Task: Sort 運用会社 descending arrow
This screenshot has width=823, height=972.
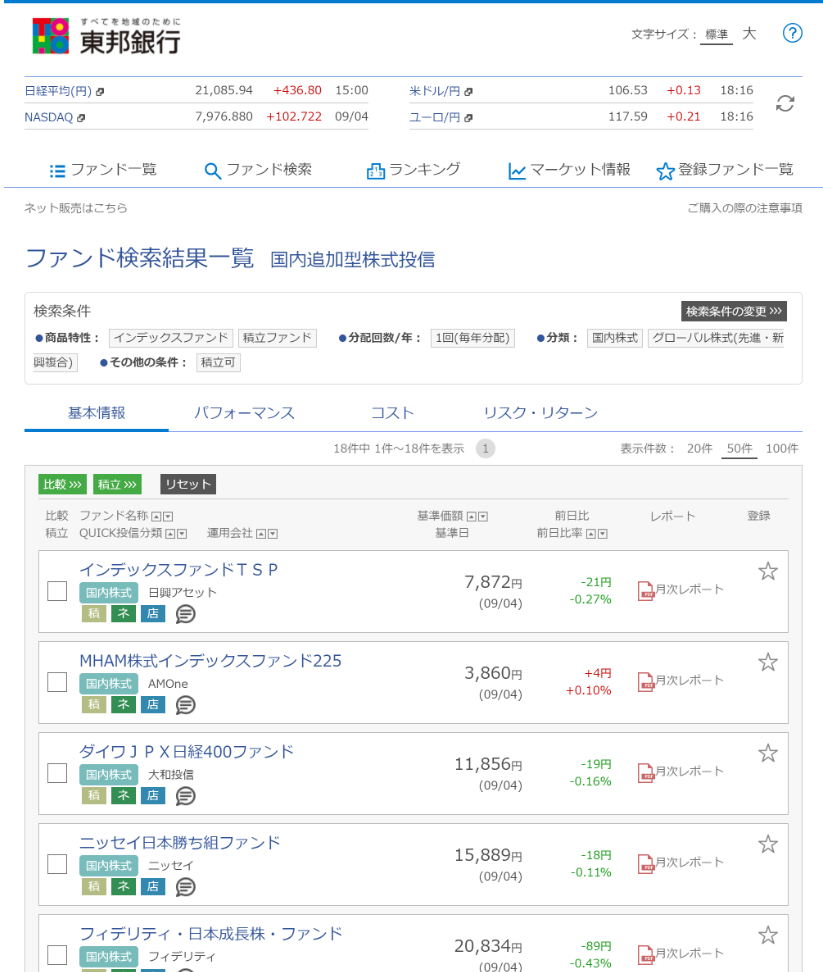Action: (273, 534)
